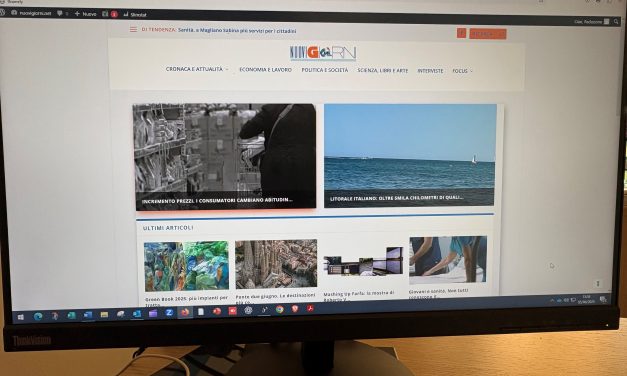Open the Ciao, Redazione account menu
The height and width of the screenshot is (376, 627).
591,22
